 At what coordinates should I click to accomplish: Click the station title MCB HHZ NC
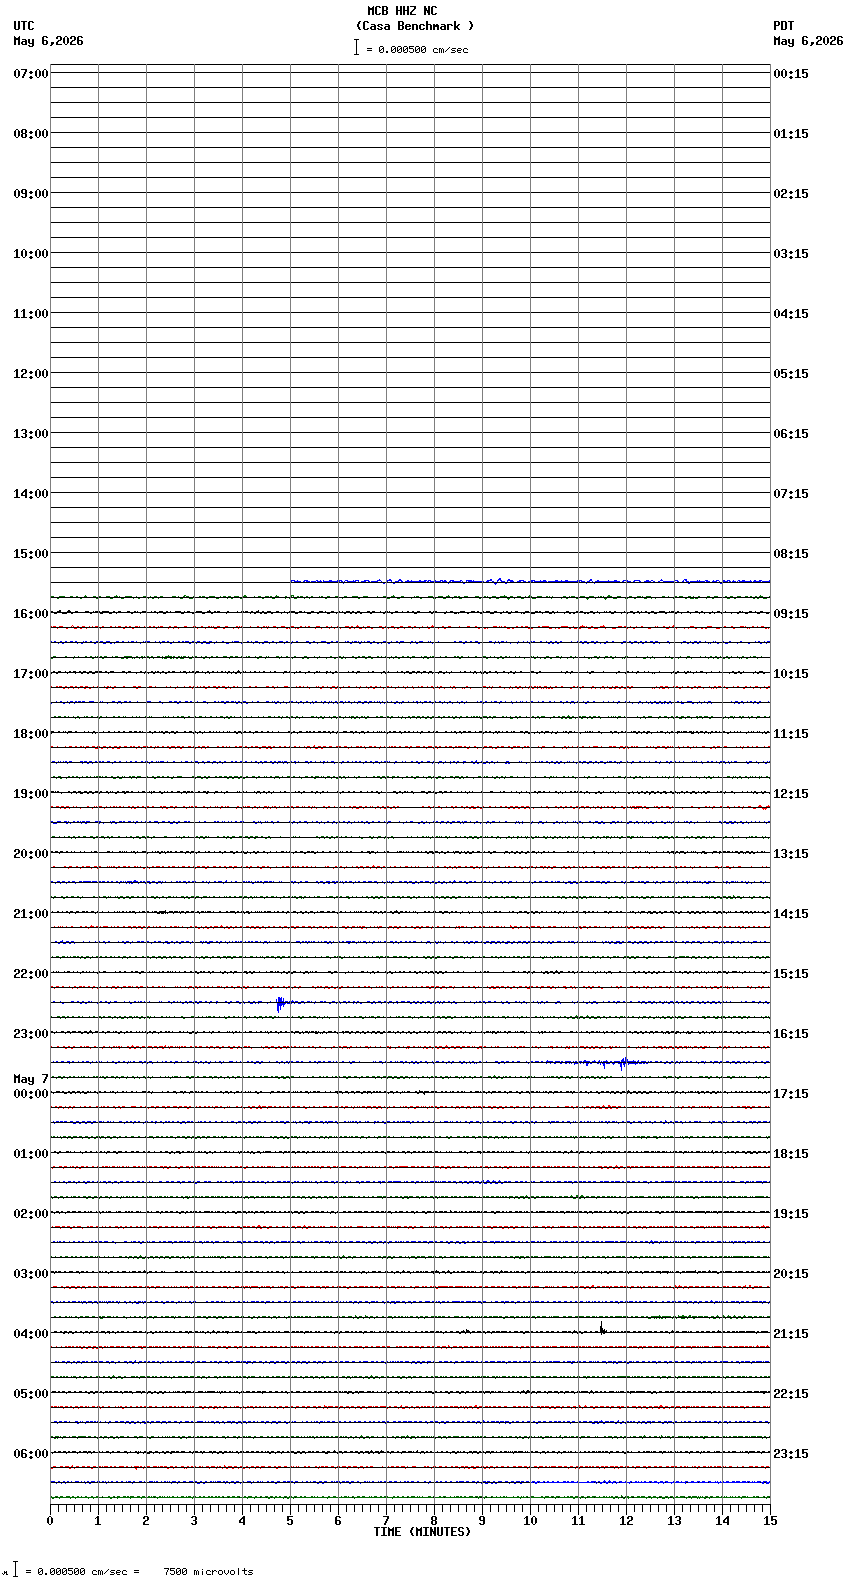[x=402, y=11]
